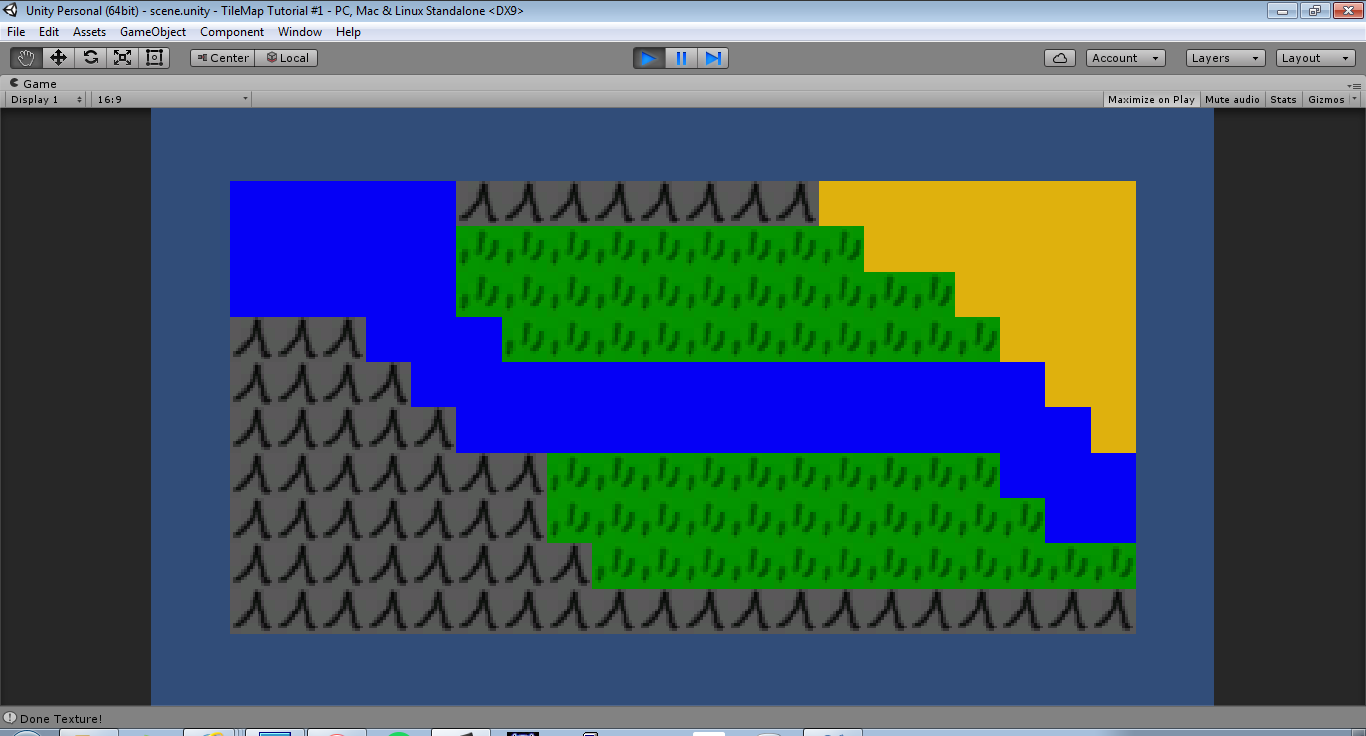Open the cloud services panel
The height and width of the screenshot is (736, 1366).
(x=1060, y=58)
